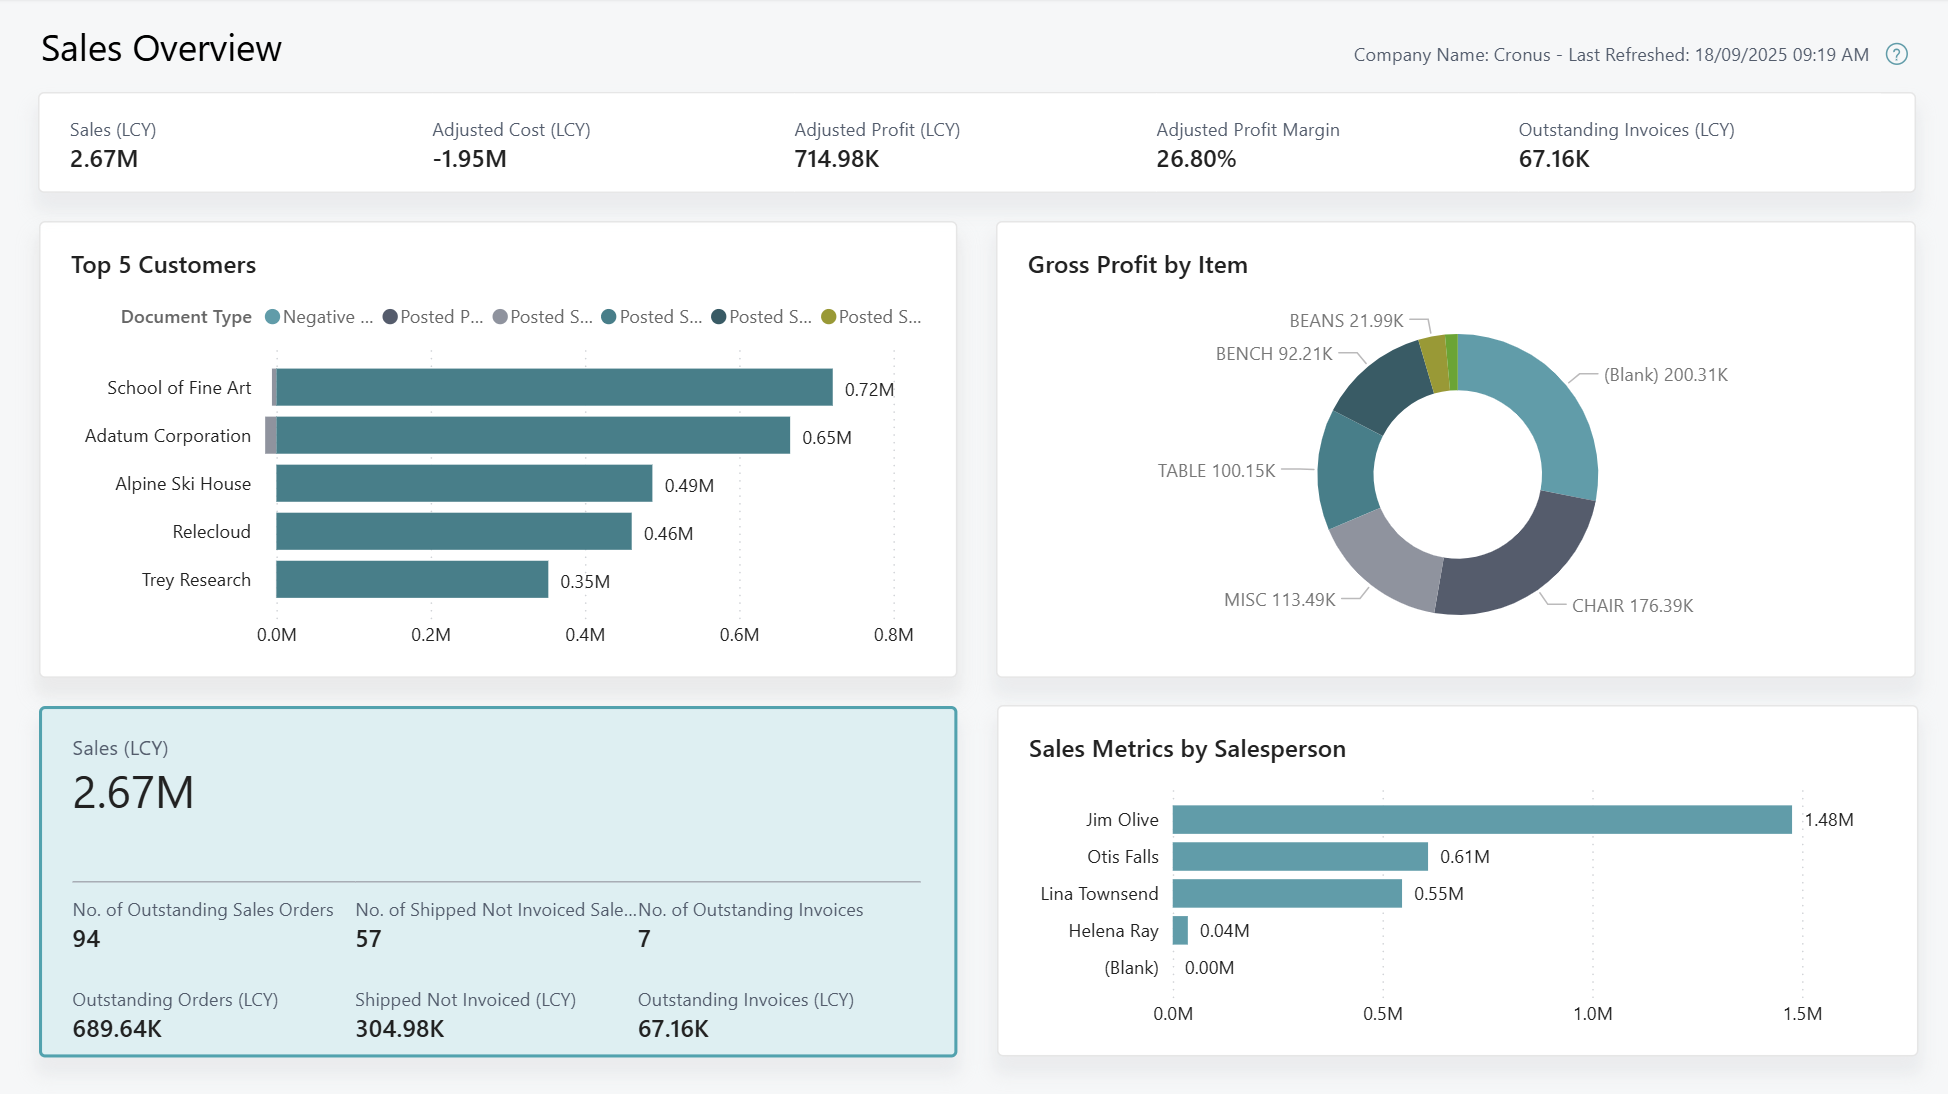Screen dimensions: 1948x1094
Task: Select Jim Olive's sales bar
Action: click(1480, 819)
